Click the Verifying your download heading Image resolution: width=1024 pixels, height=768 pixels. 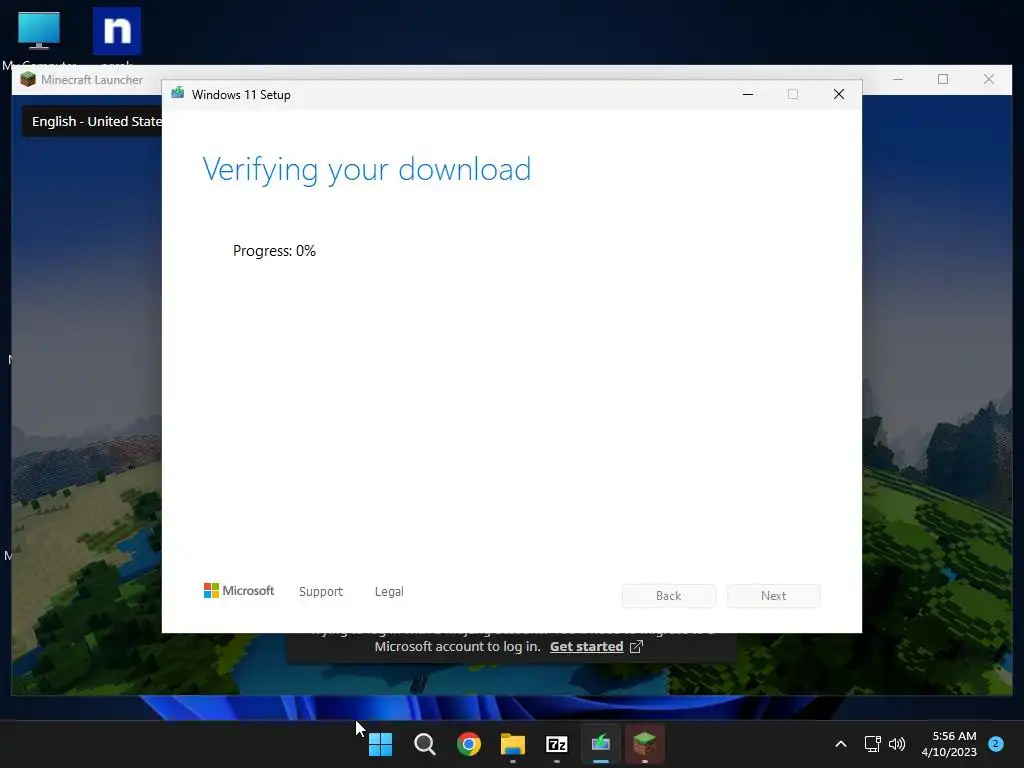pyautogui.click(x=366, y=170)
